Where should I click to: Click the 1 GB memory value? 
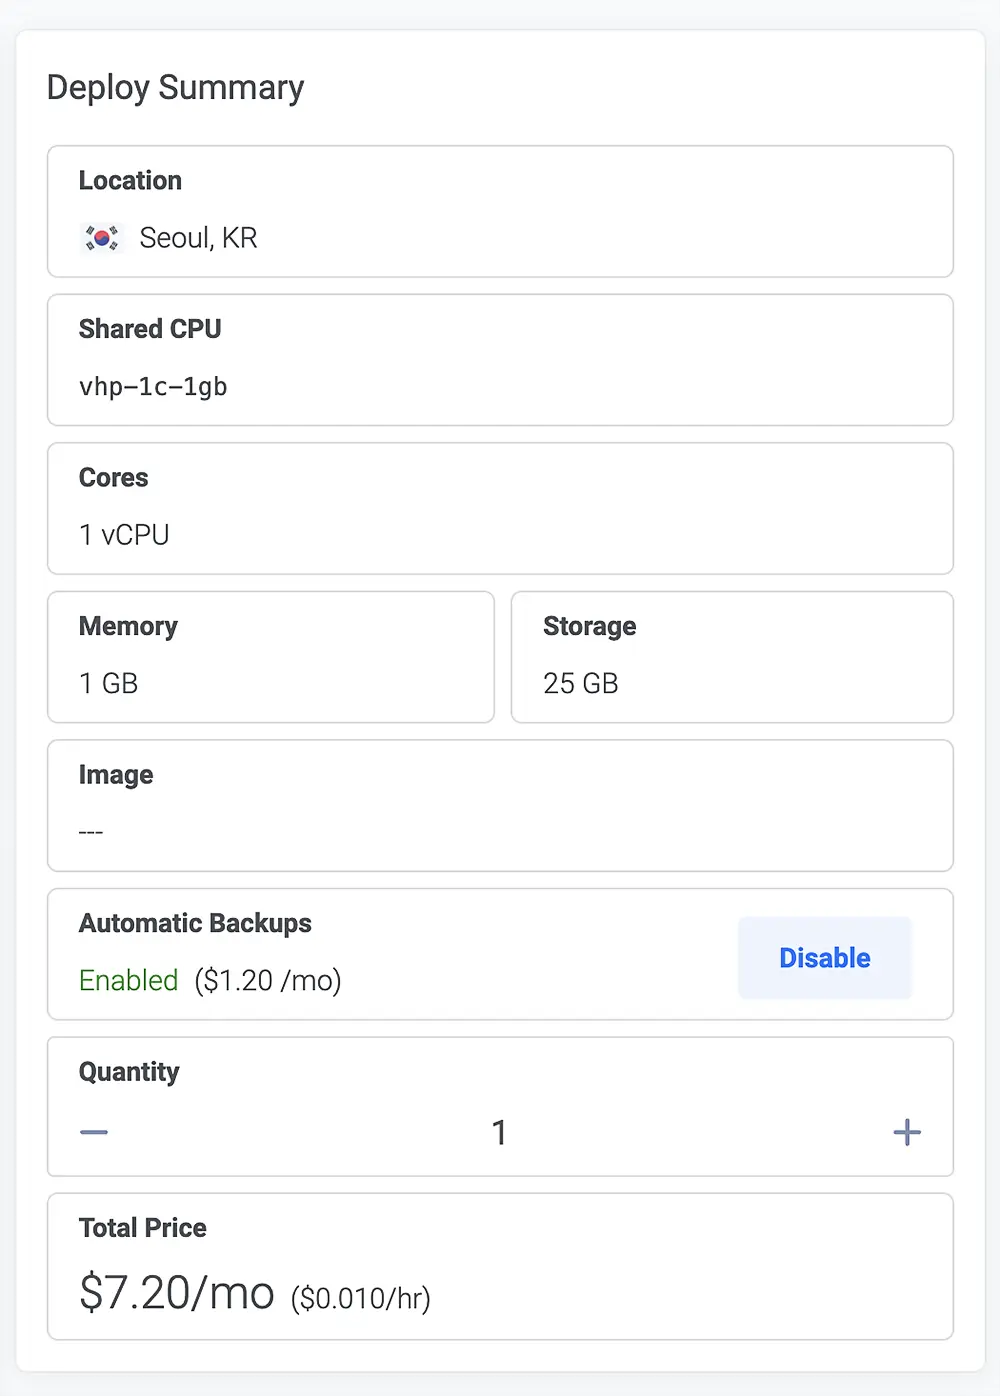108,684
